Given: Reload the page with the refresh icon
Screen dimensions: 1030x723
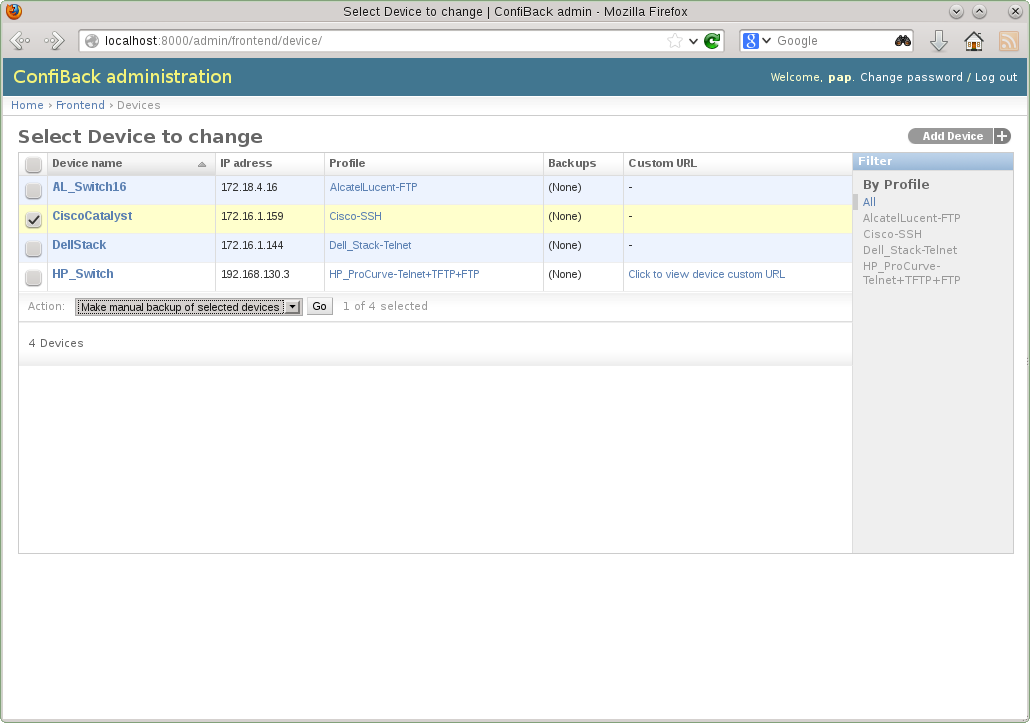Looking at the screenshot, I should pos(711,41).
